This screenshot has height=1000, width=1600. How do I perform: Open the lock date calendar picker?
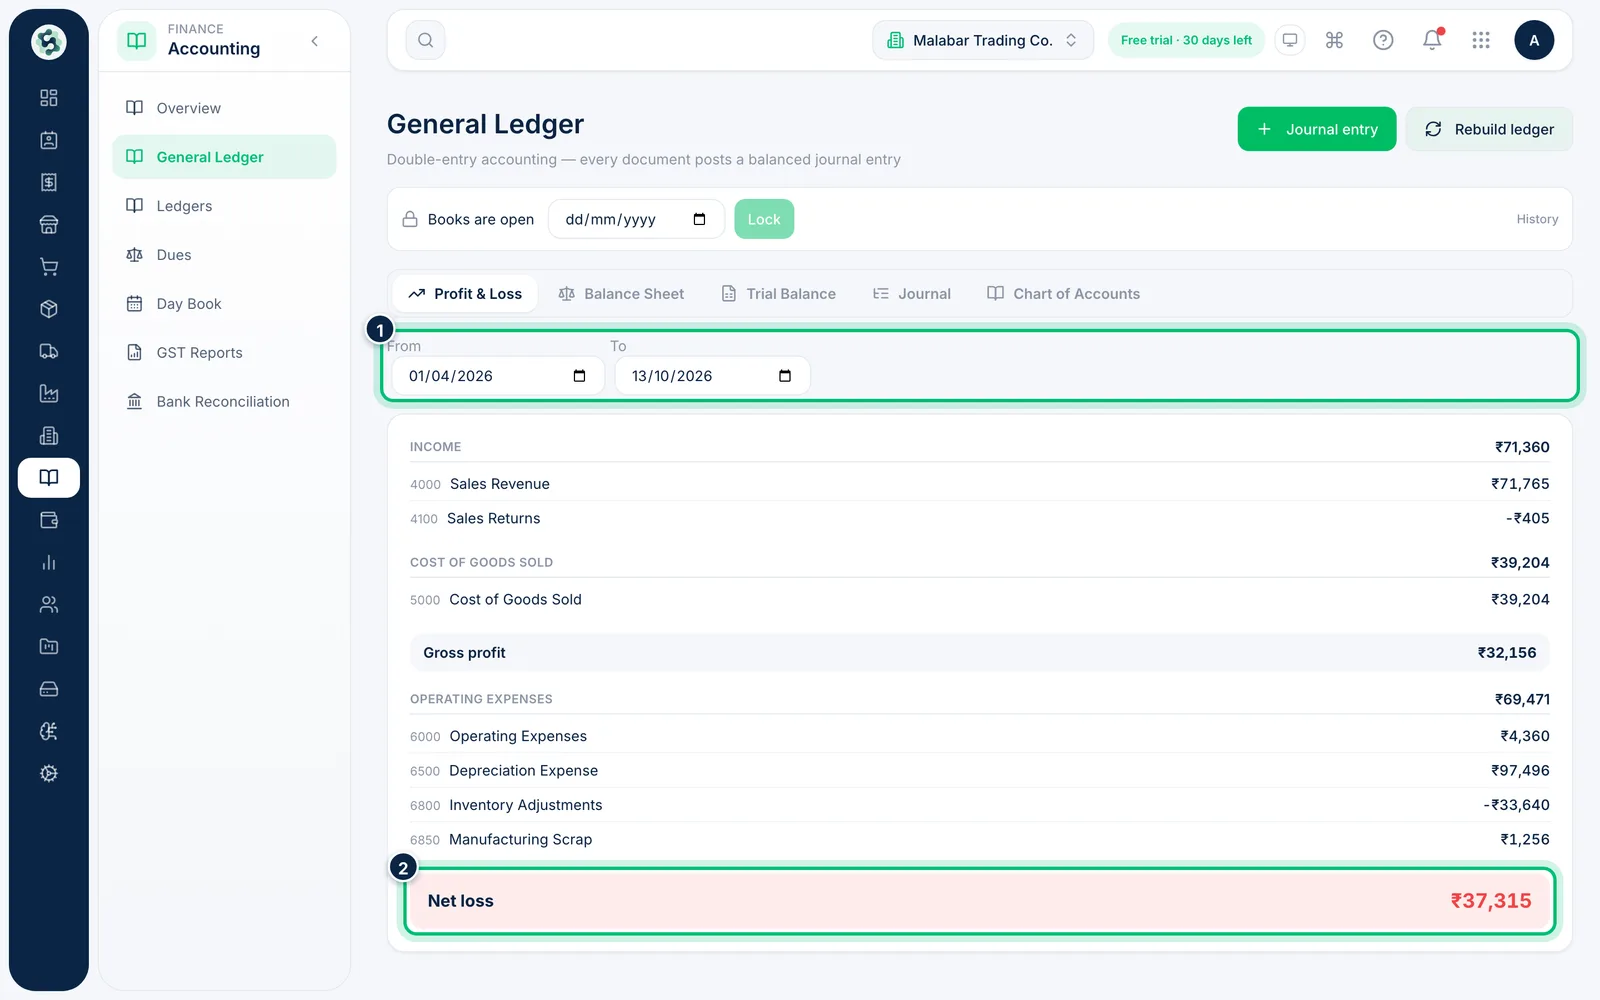(700, 219)
